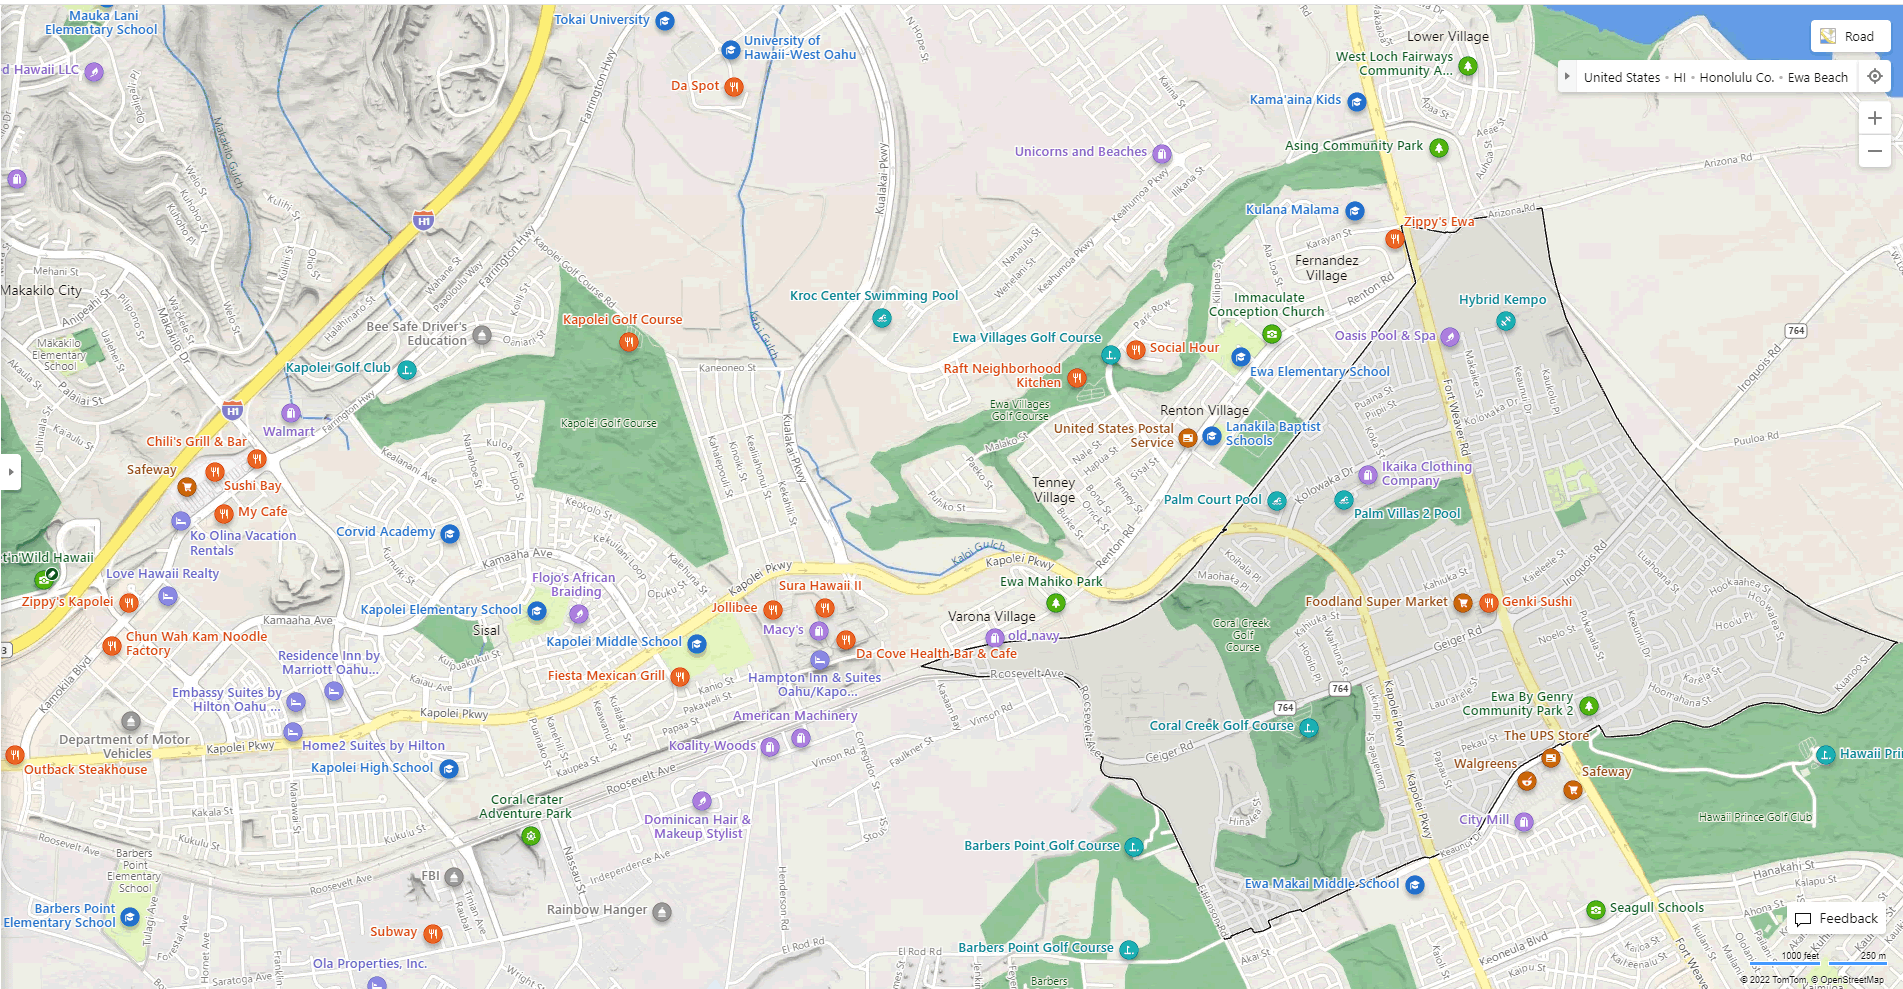Expand the left sidebar panel chevron

click(x=11, y=472)
